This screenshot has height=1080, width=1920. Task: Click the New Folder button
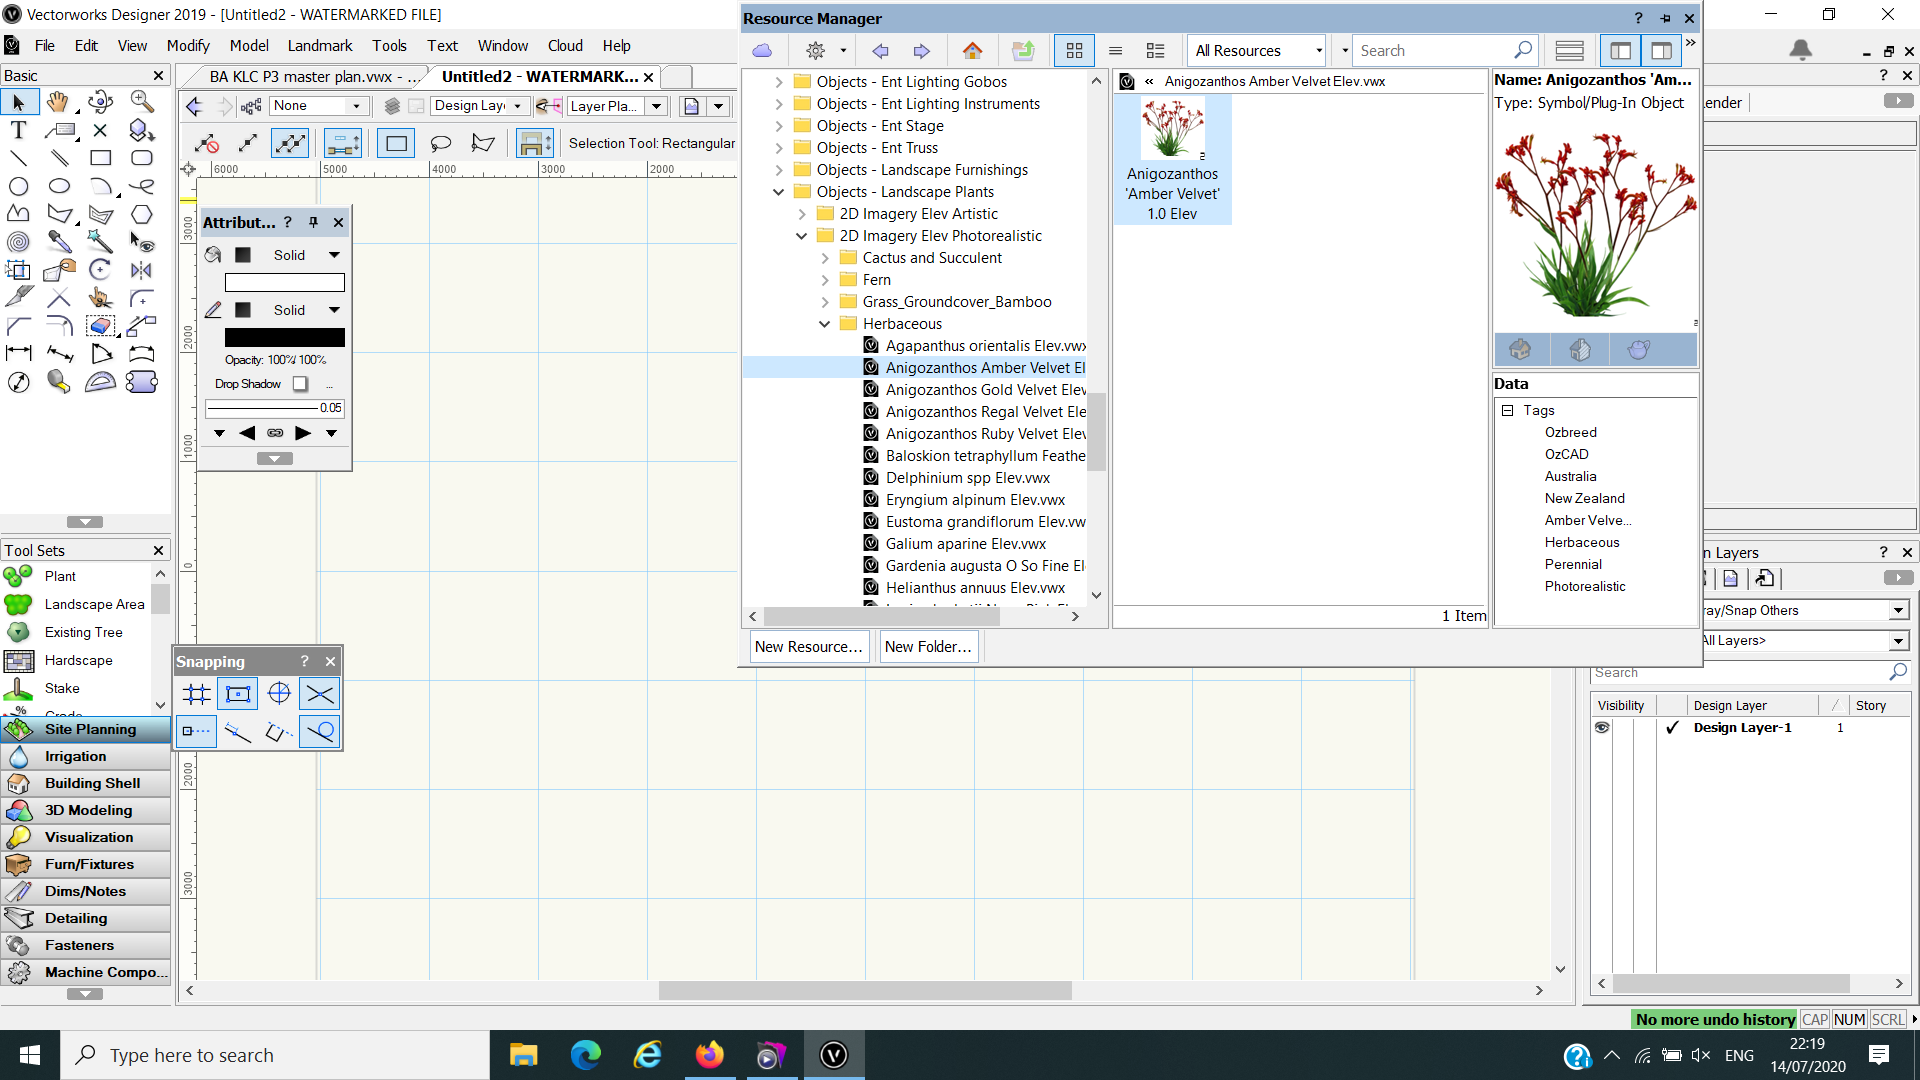pyautogui.click(x=928, y=647)
